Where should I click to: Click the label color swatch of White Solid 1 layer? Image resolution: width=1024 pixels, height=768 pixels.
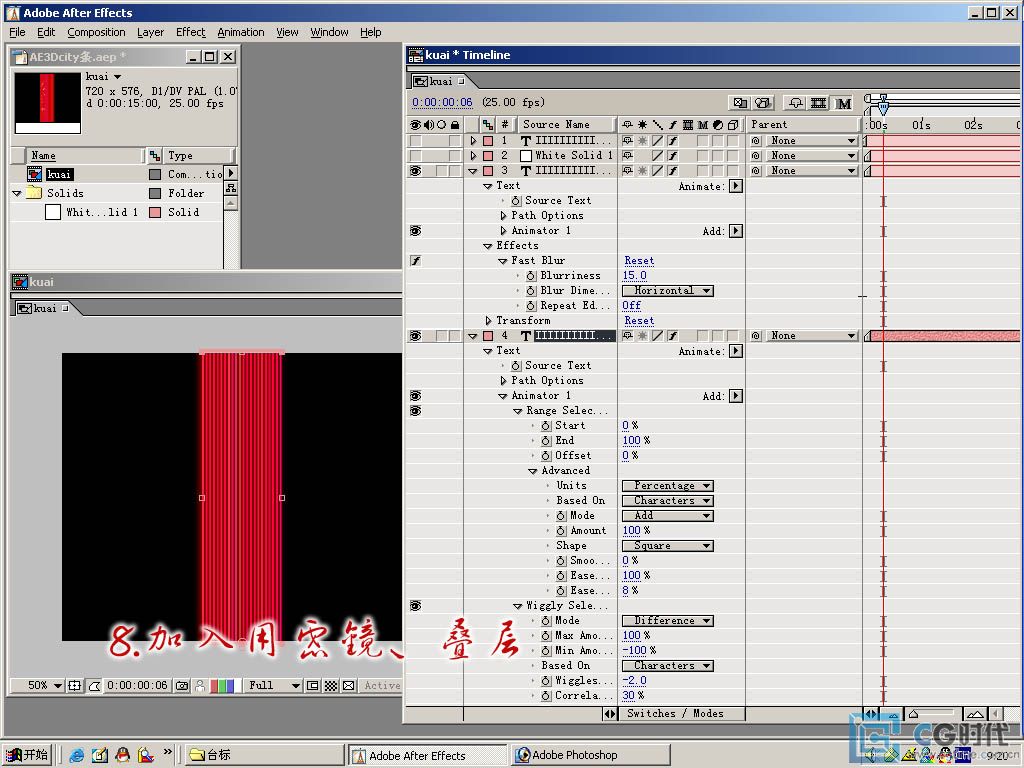[488, 155]
